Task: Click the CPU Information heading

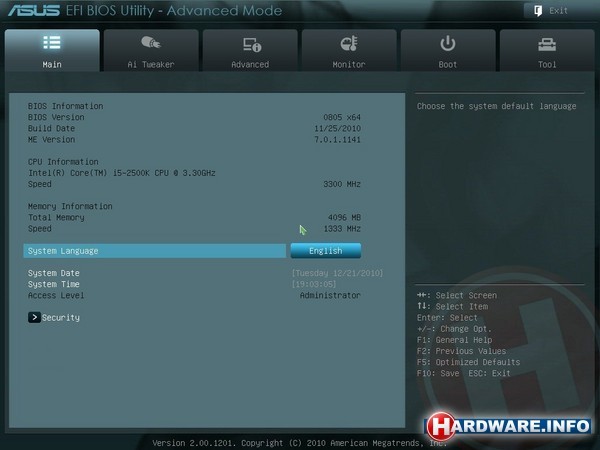Action: [x=63, y=161]
